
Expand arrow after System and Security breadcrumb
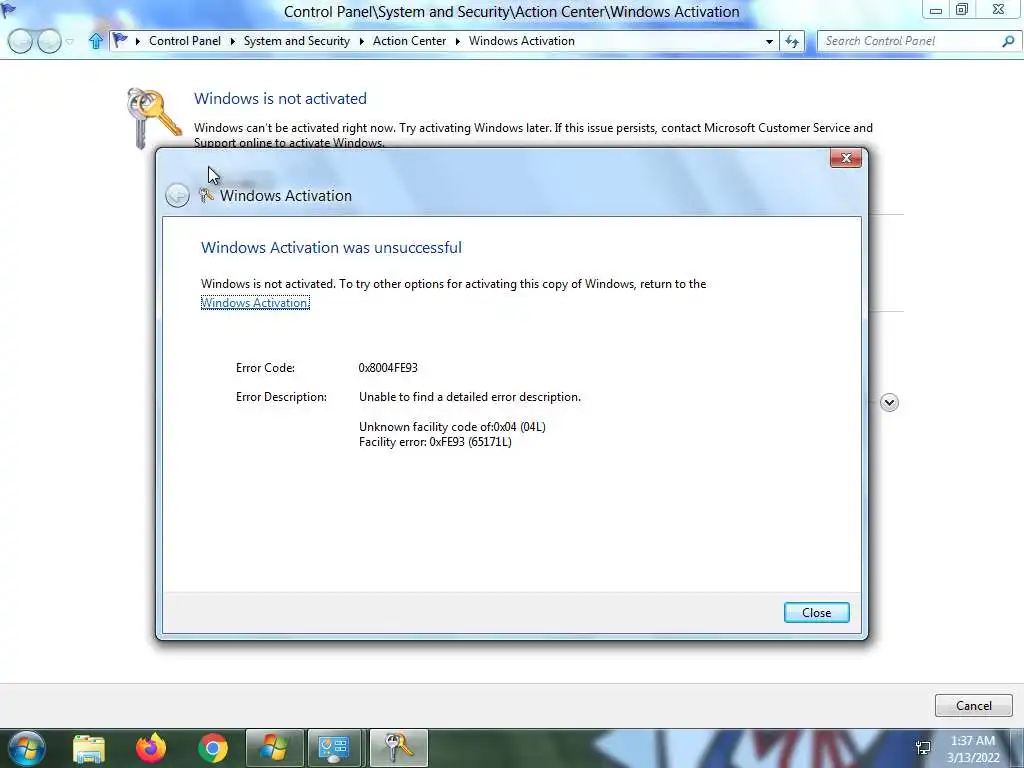(x=361, y=41)
